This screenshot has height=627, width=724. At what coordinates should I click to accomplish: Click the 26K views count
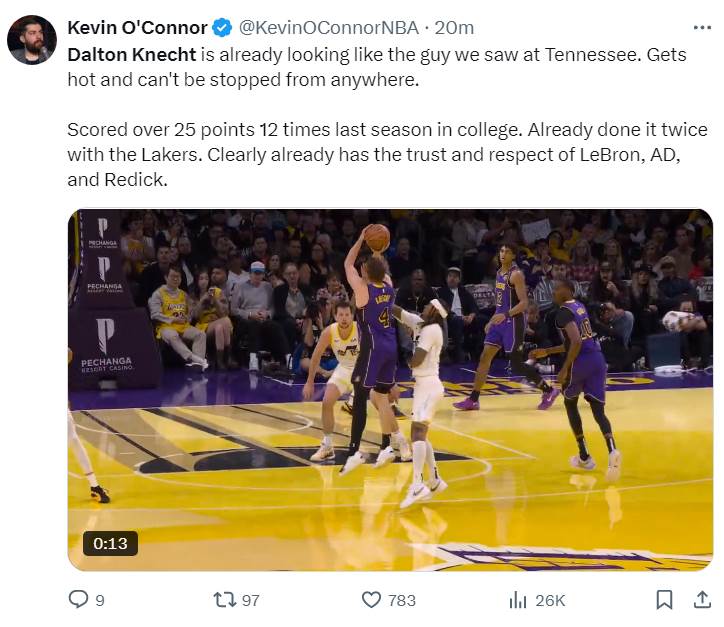(x=550, y=600)
